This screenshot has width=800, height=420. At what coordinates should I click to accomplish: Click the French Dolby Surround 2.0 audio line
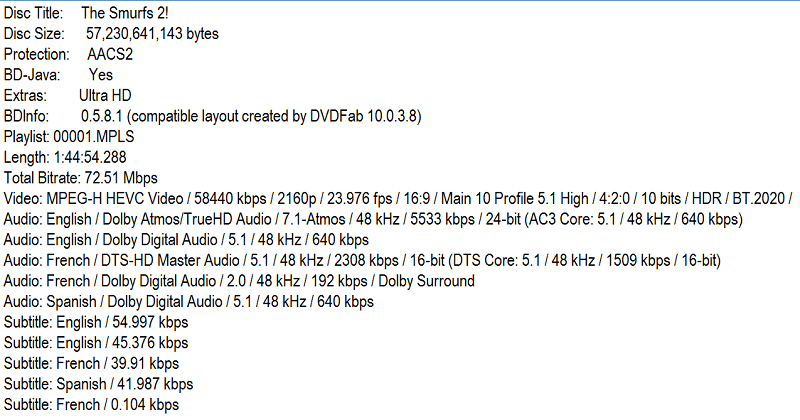click(239, 281)
